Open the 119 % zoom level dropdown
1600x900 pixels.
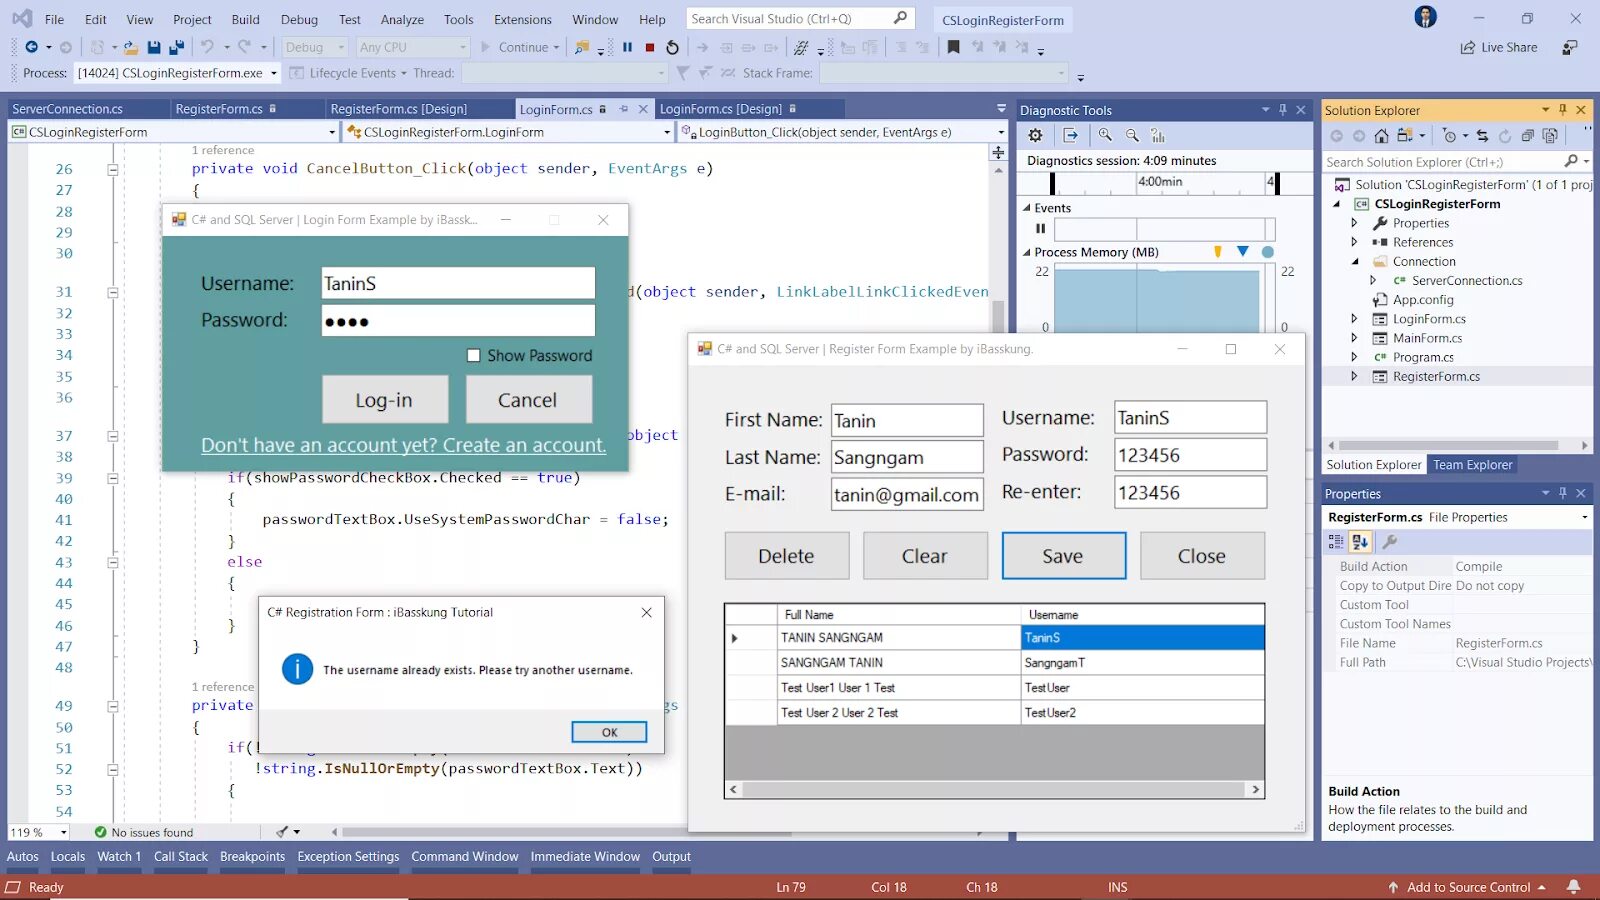[64, 832]
